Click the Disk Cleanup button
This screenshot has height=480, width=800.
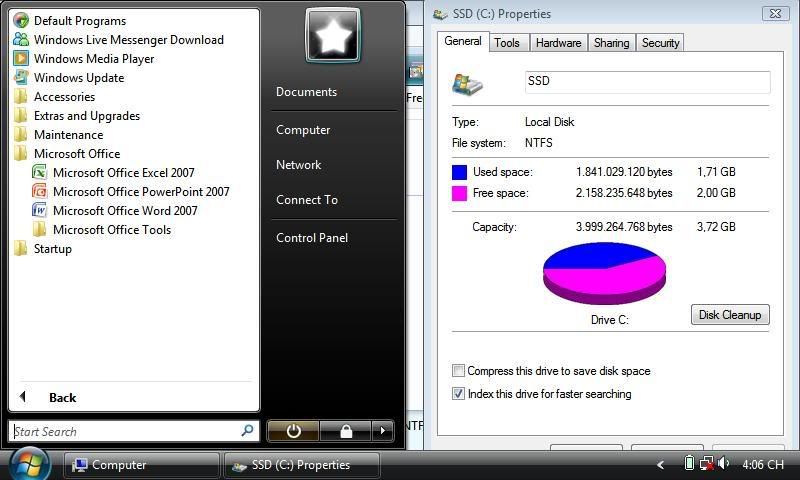tap(729, 315)
